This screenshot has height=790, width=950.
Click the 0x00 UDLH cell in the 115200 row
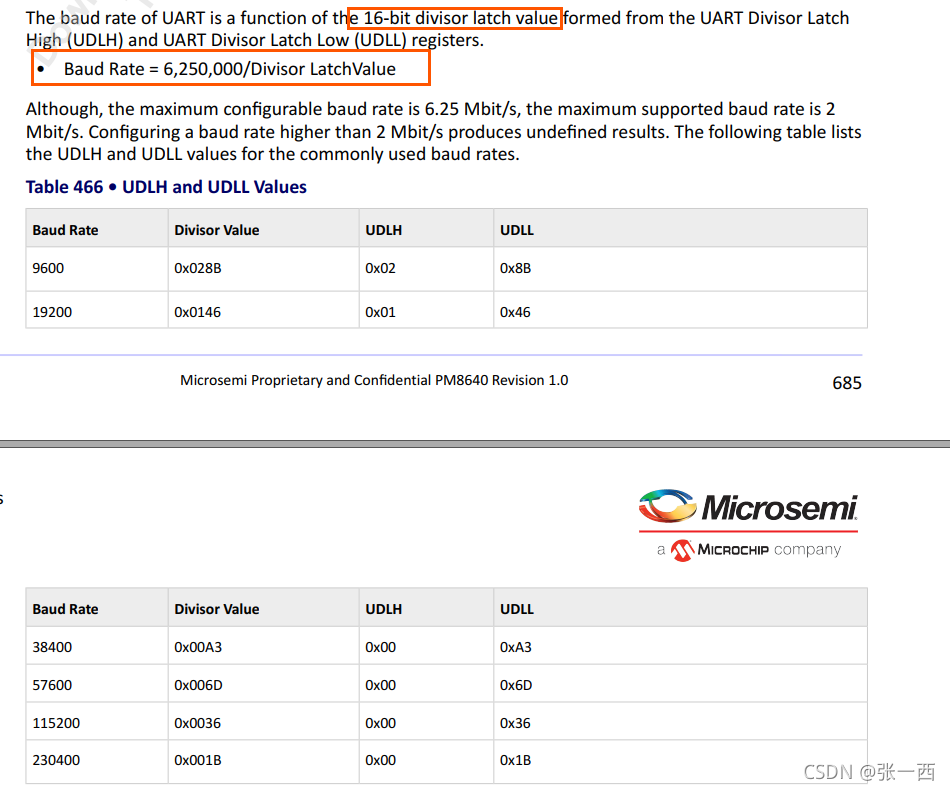(x=427, y=723)
